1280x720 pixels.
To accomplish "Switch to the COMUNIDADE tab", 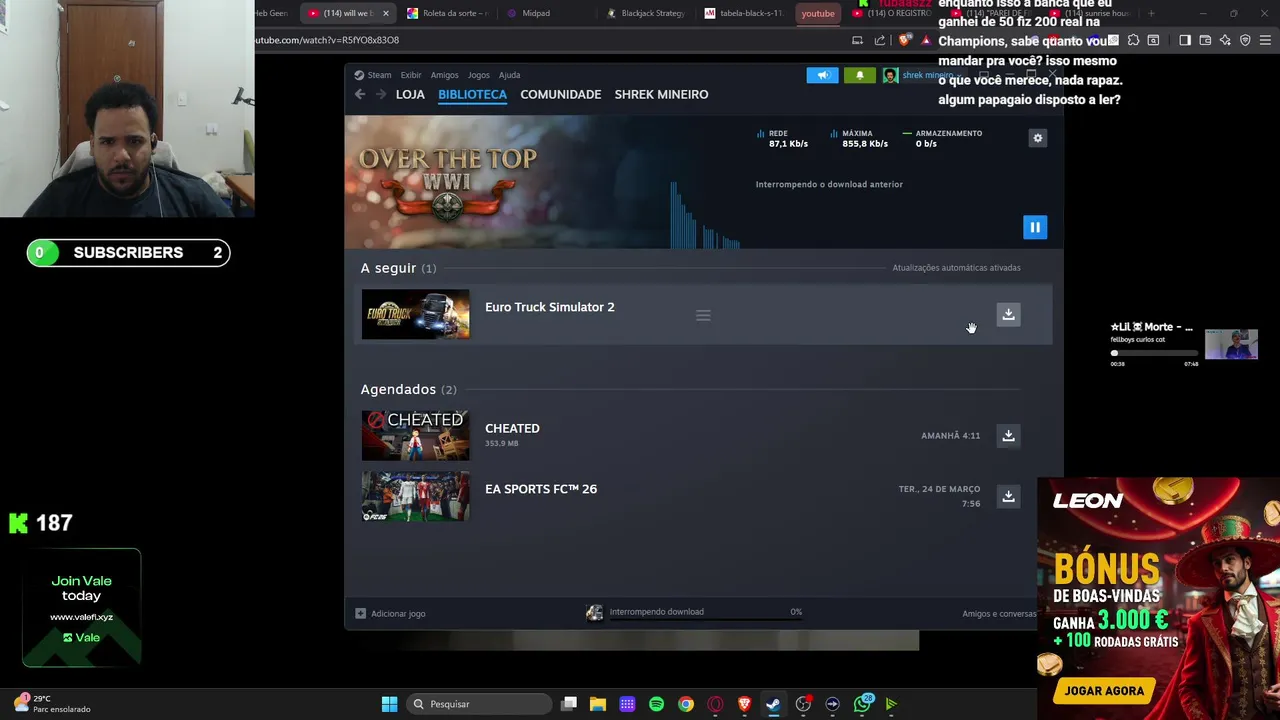I will coord(560,94).
